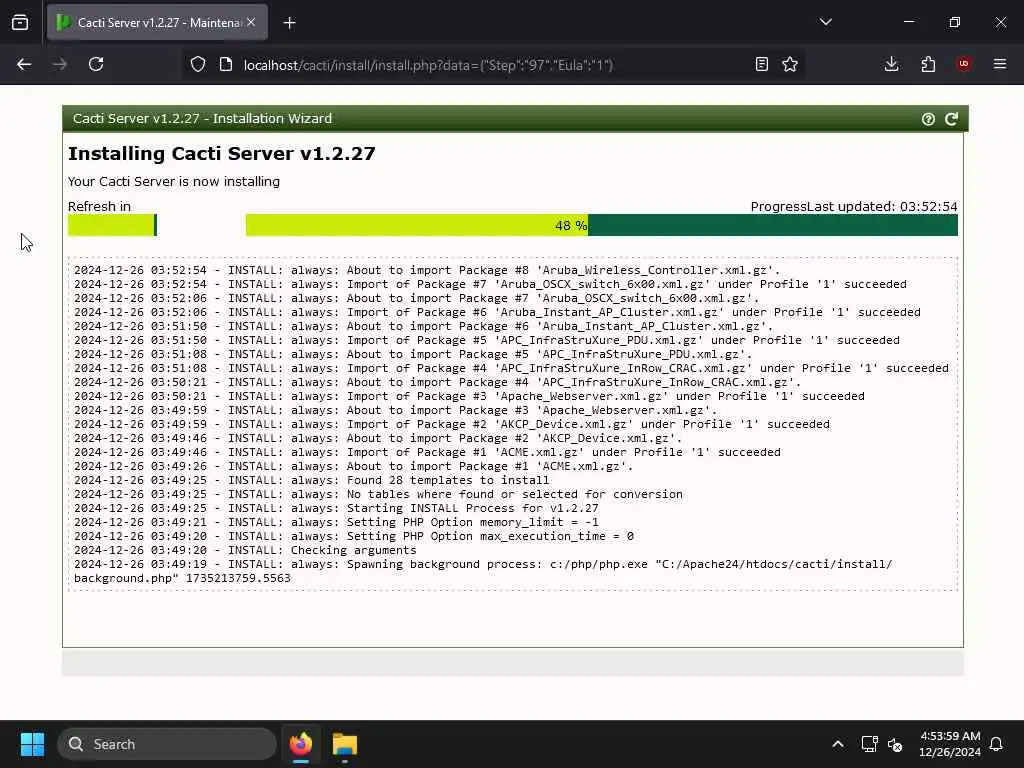
Task: Open Firefox from the taskbar
Action: pos(301,744)
